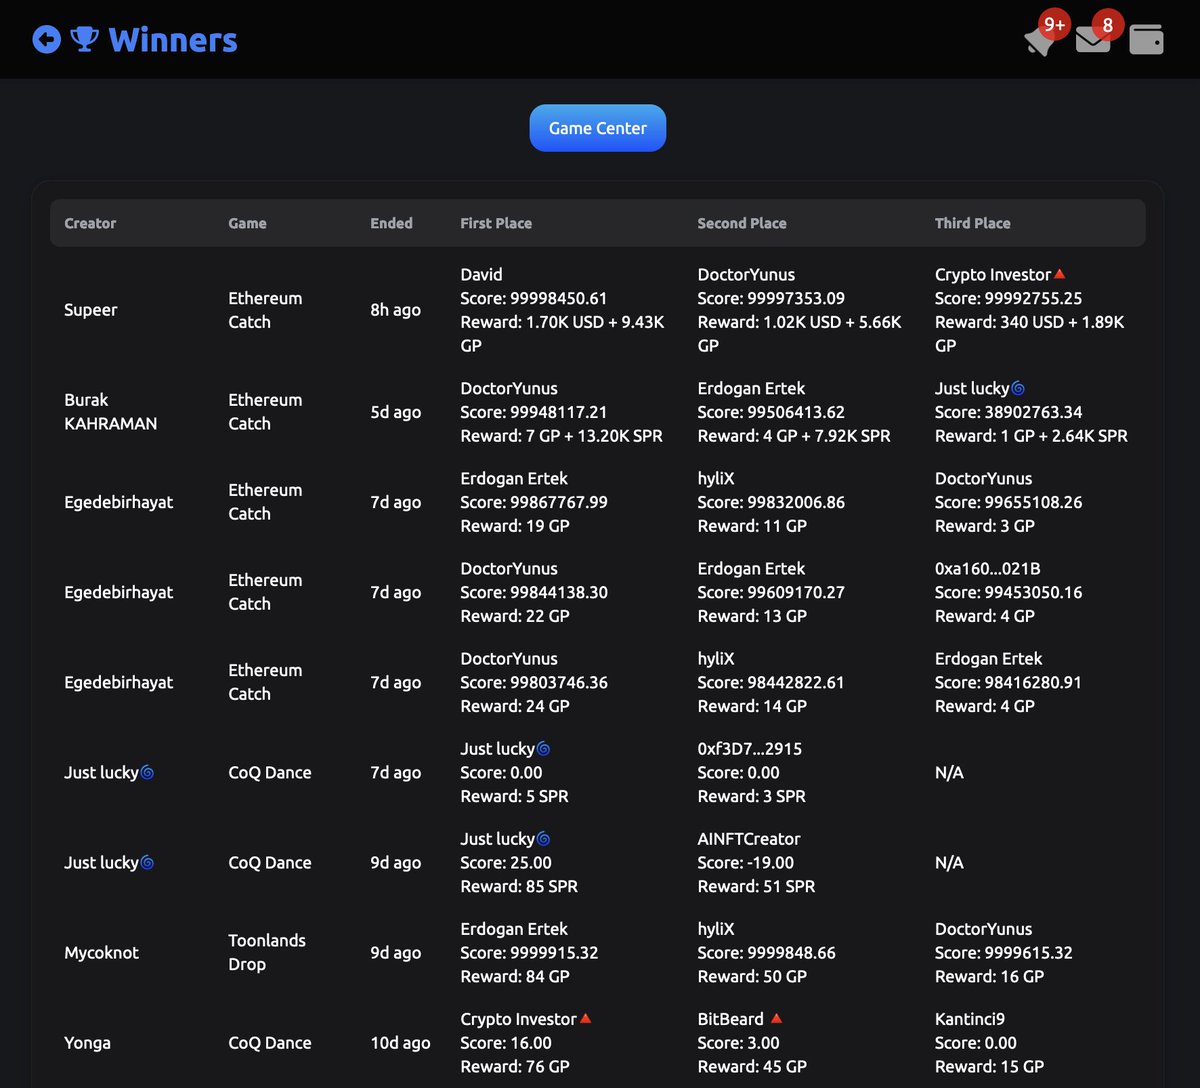Click second place player 0xf3D7...2915
This screenshot has width=1200, height=1088.
(x=750, y=748)
